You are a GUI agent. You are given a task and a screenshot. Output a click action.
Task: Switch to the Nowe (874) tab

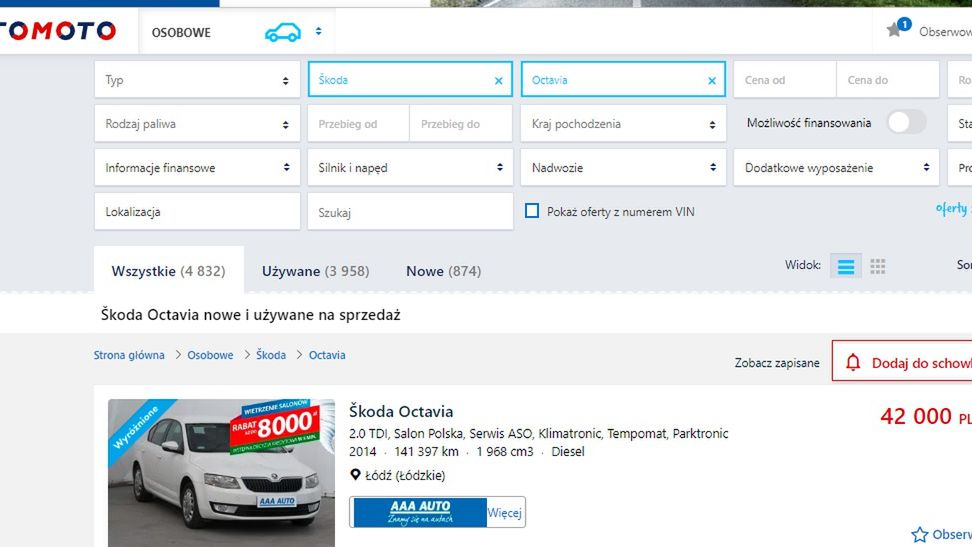[444, 271]
